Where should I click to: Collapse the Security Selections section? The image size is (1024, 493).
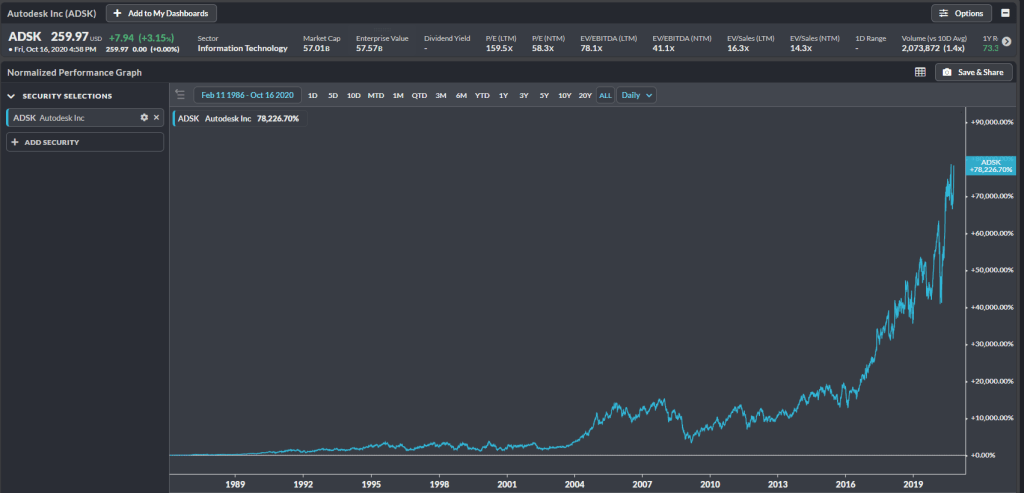point(11,96)
